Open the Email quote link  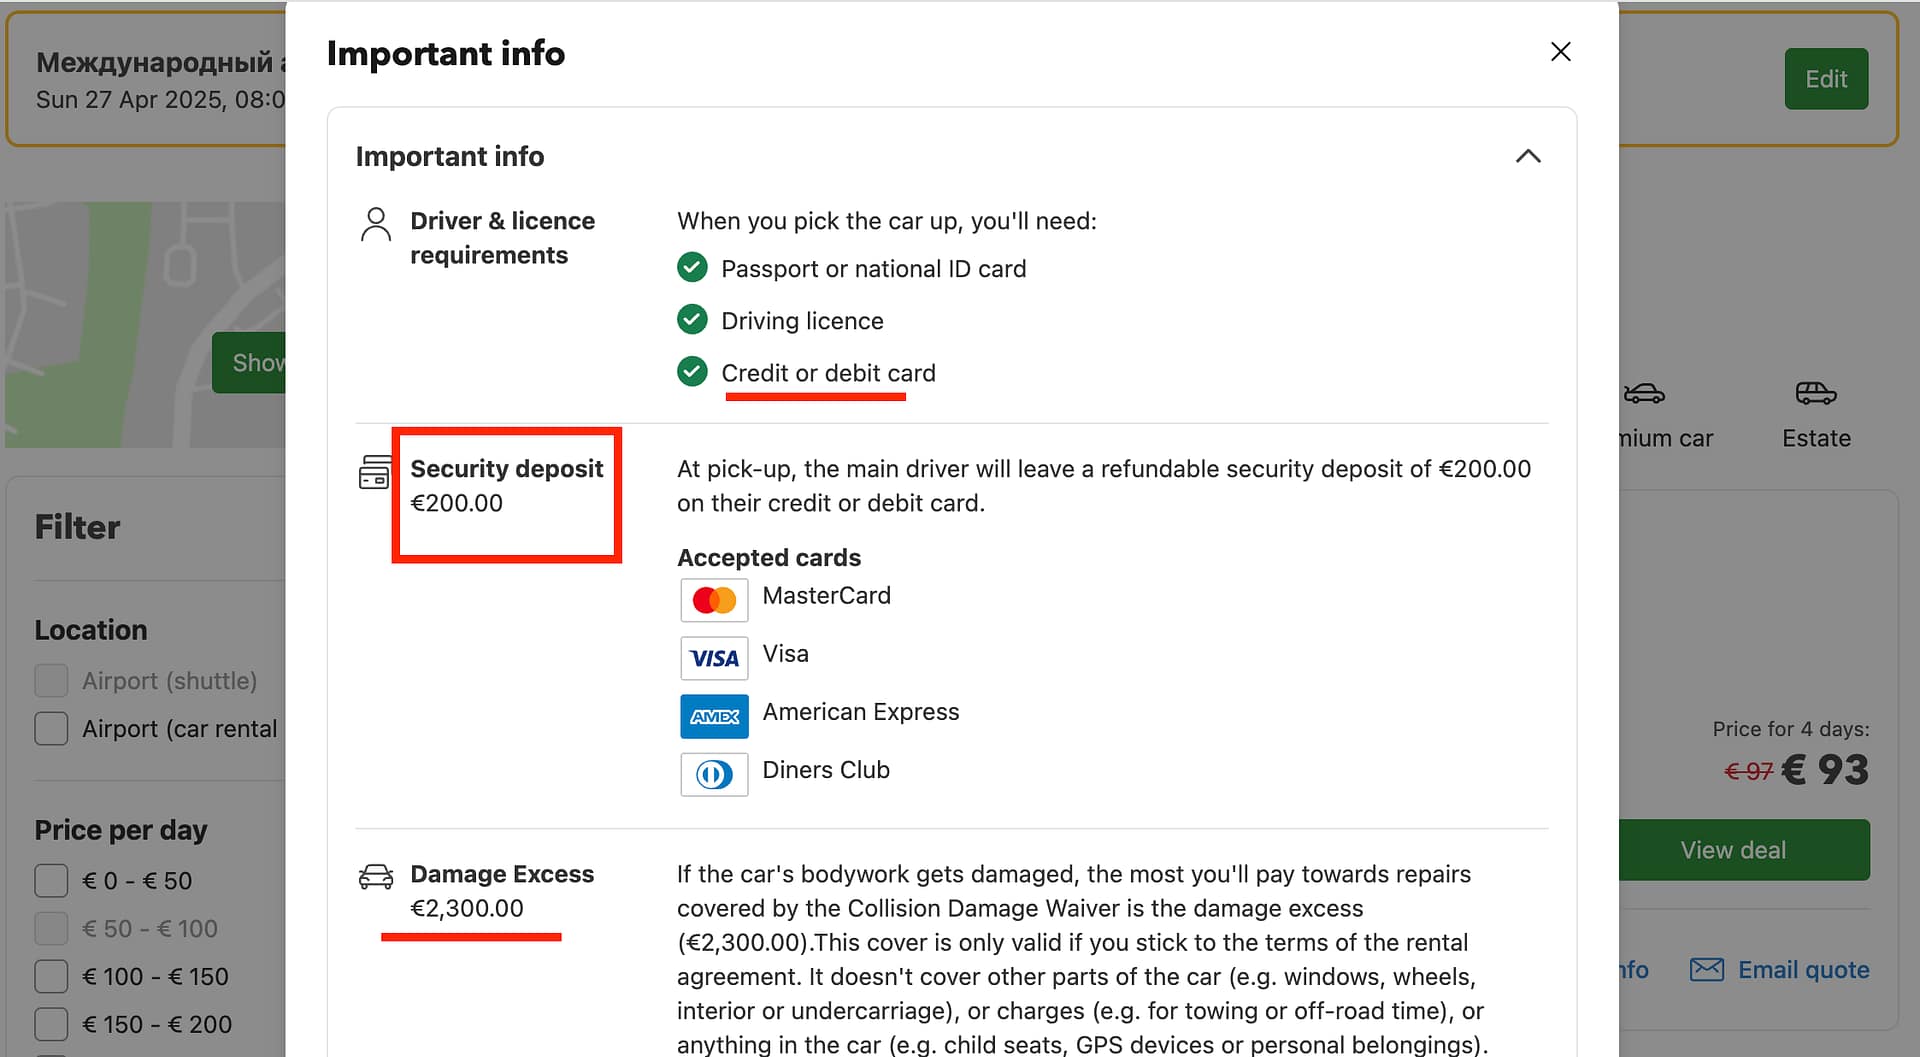pos(1803,970)
